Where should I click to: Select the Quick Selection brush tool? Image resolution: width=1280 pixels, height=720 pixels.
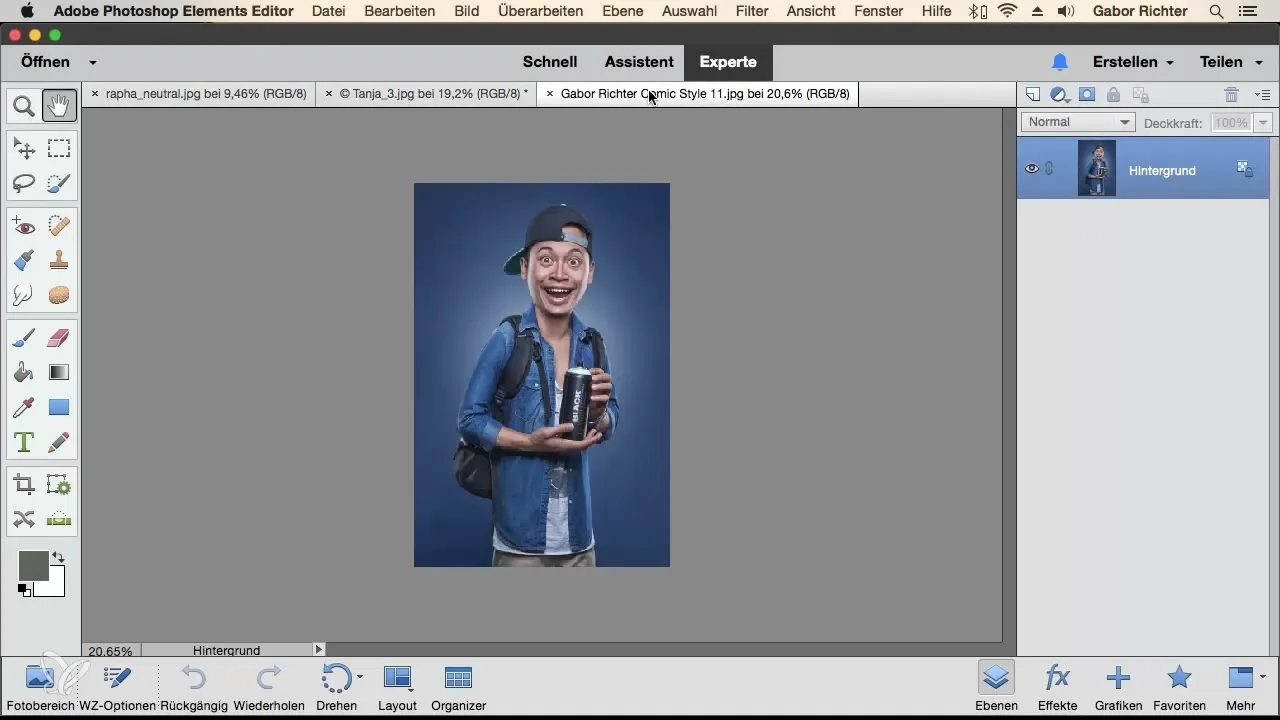[x=59, y=183]
